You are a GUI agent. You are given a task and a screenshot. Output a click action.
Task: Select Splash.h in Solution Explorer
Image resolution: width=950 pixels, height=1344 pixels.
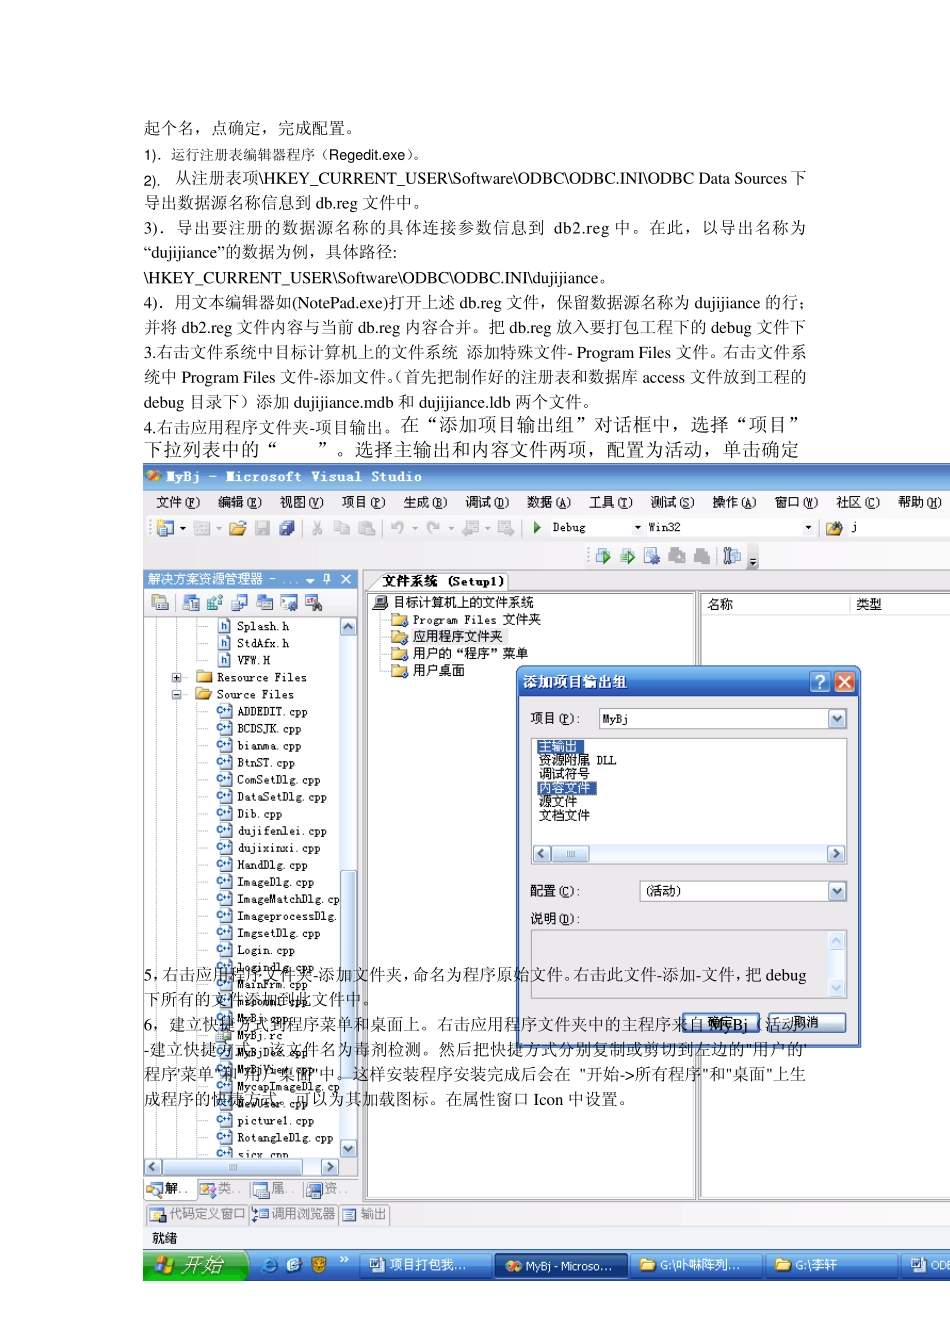pyautogui.click(x=263, y=627)
